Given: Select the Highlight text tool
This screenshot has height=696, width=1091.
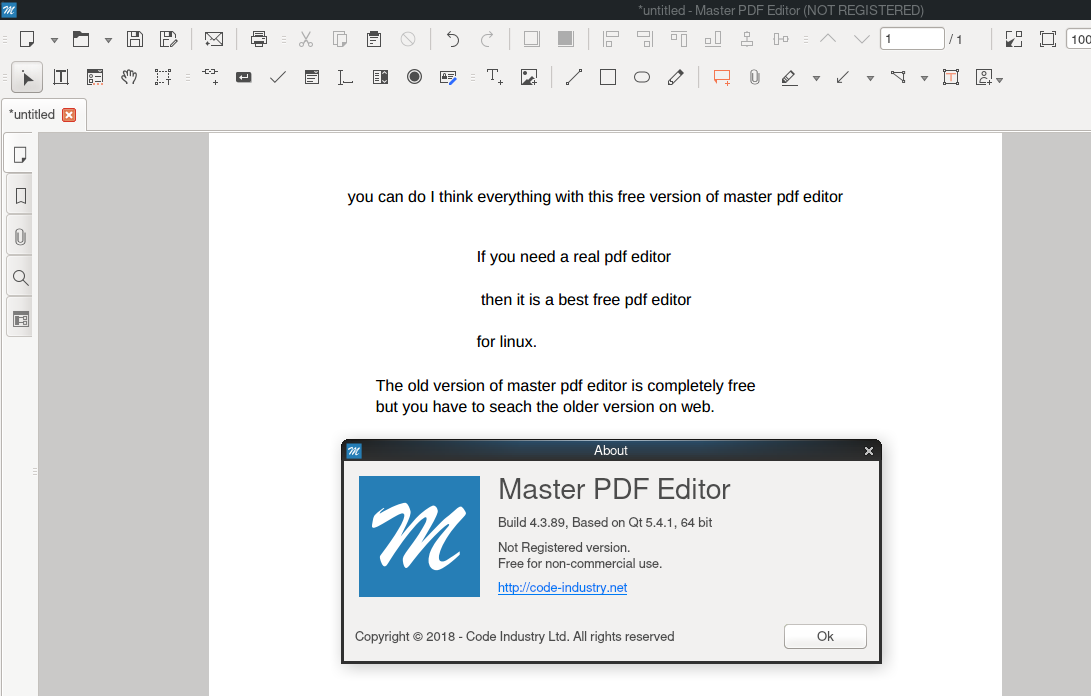Looking at the screenshot, I should (789, 77).
